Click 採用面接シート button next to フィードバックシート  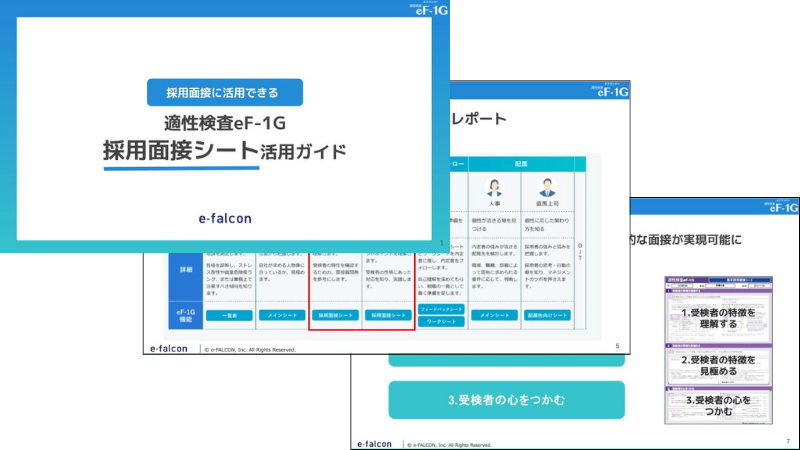[388, 316]
